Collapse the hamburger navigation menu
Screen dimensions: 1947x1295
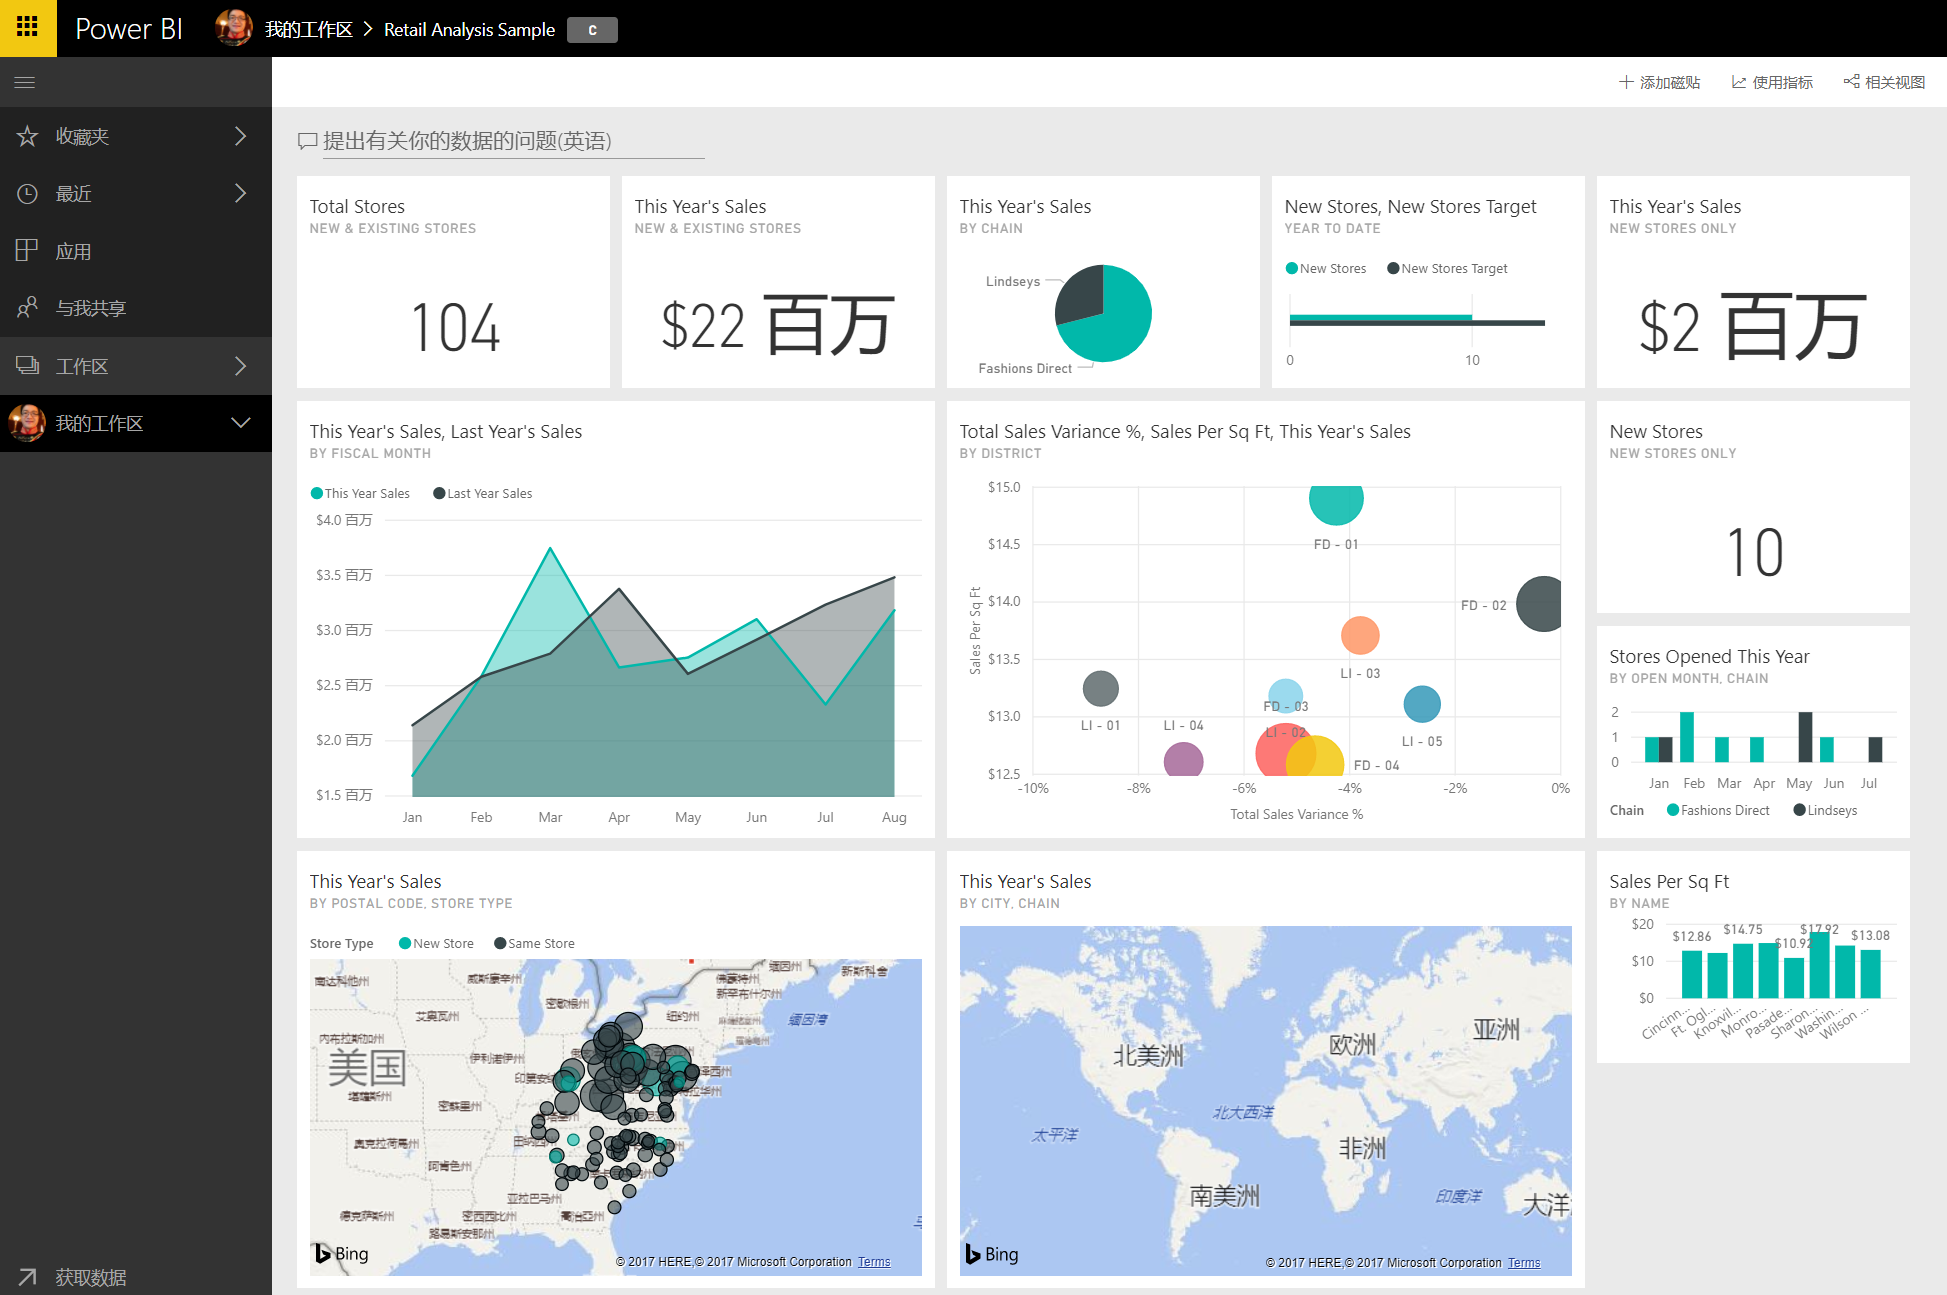[25, 82]
